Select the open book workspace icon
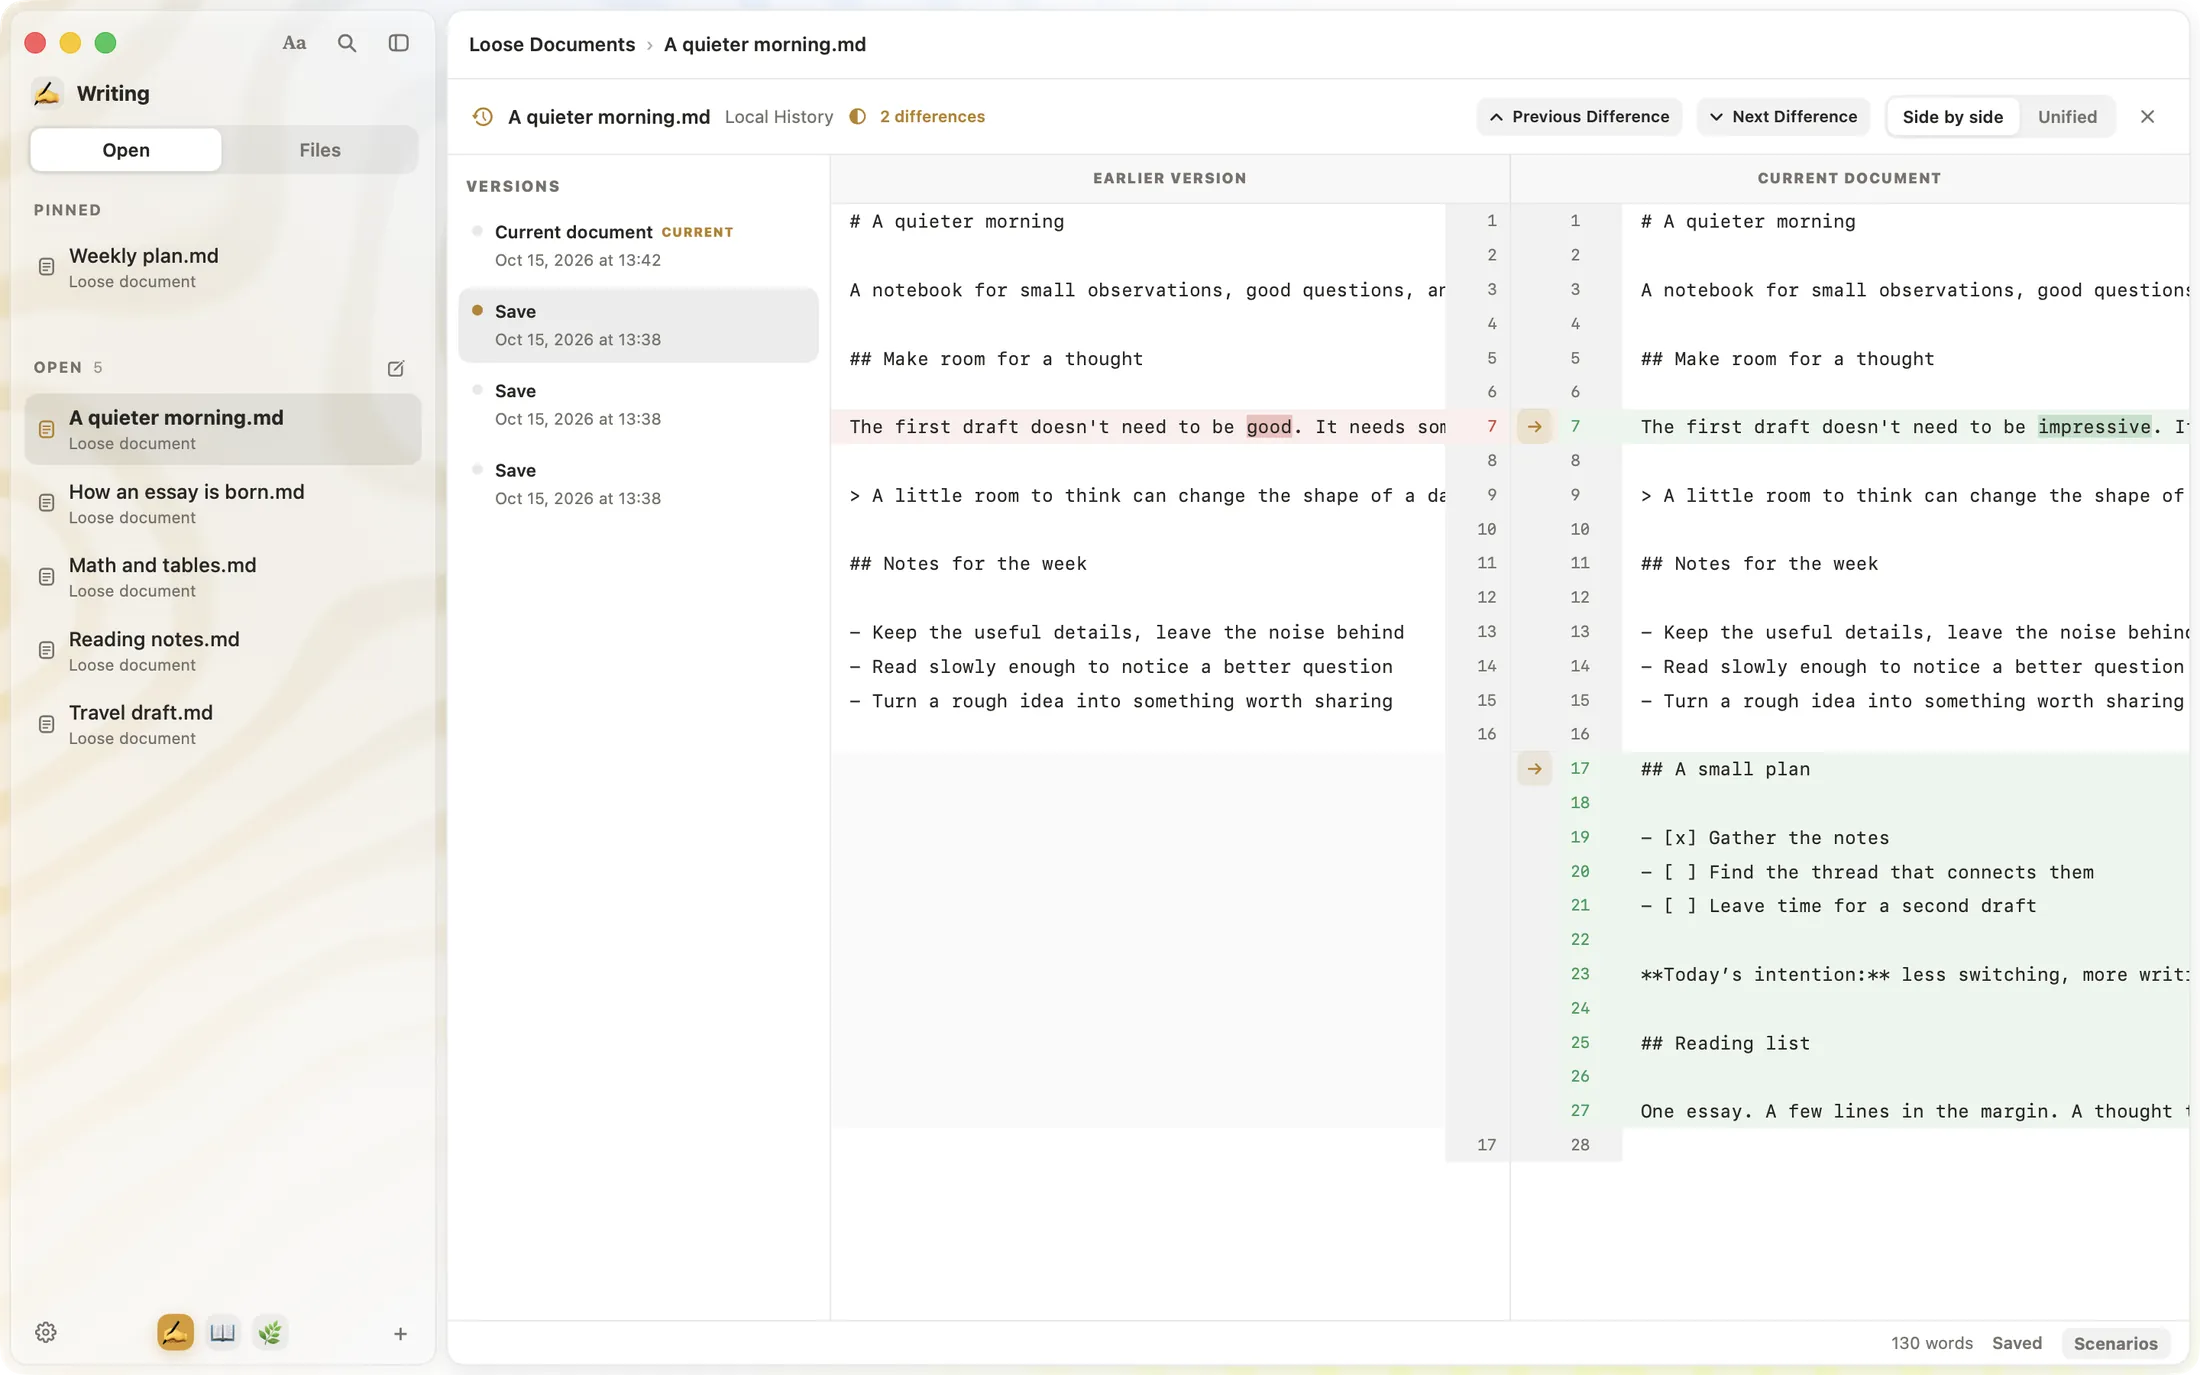The height and width of the screenshot is (1375, 2200). 223,1332
